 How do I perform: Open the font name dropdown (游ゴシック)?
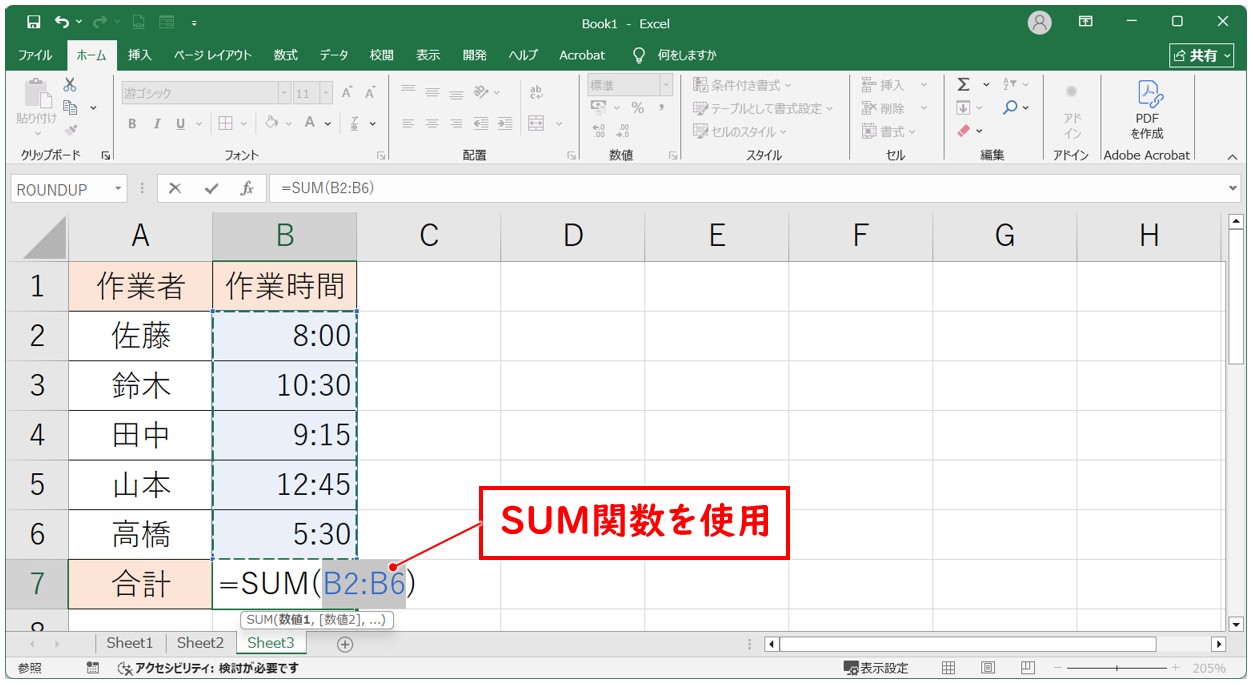[284, 93]
